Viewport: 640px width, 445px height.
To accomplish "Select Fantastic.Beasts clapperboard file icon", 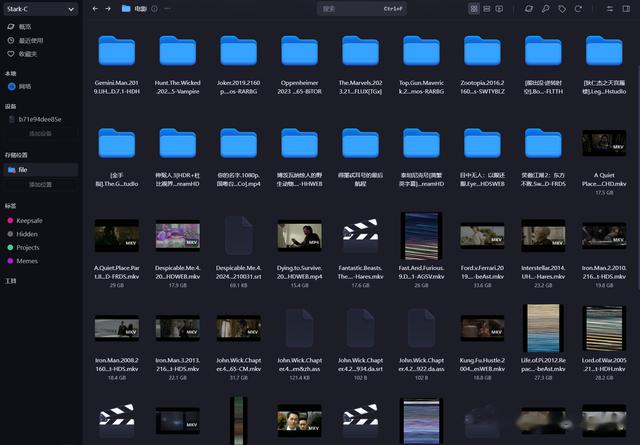I will click(x=360, y=236).
